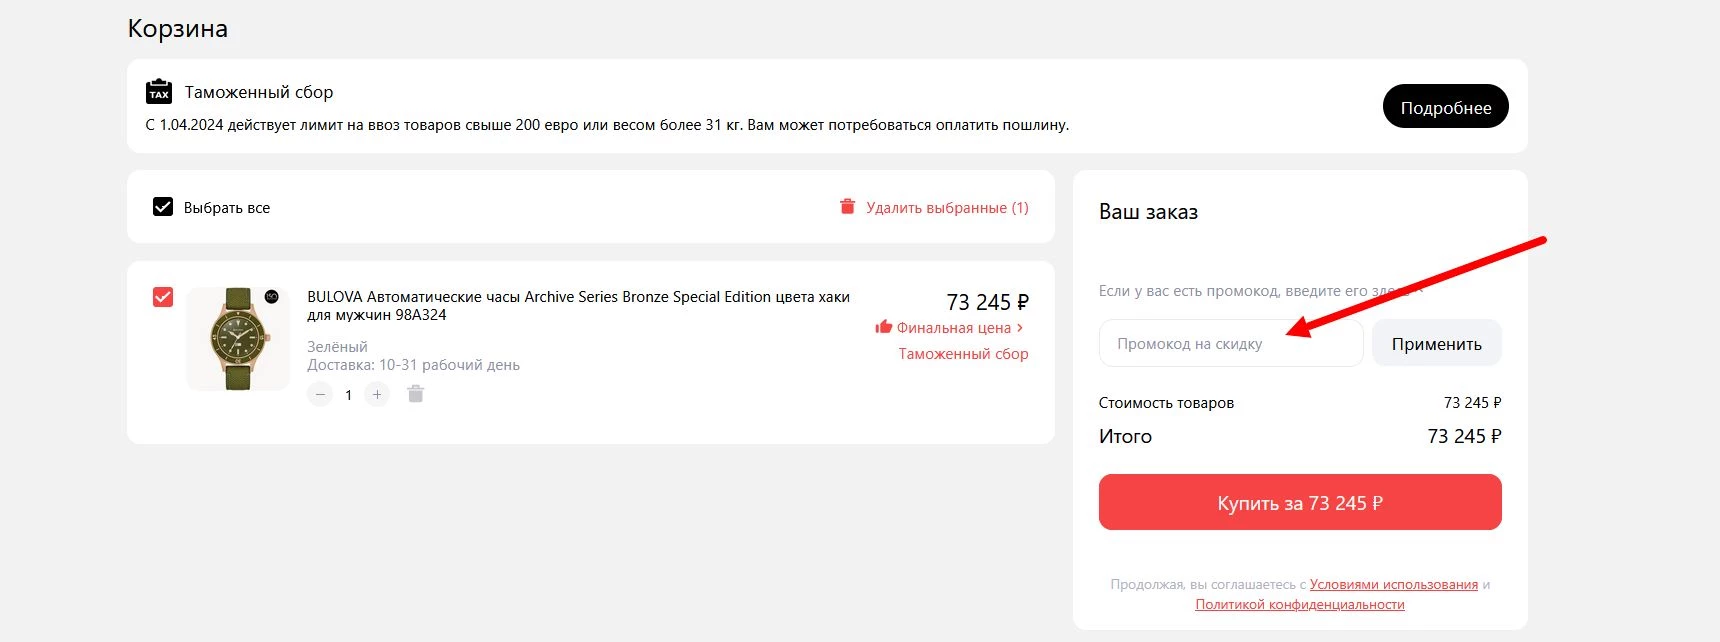
Task: Click the Удалить выбранные (1) text
Action: pyautogui.click(x=947, y=208)
